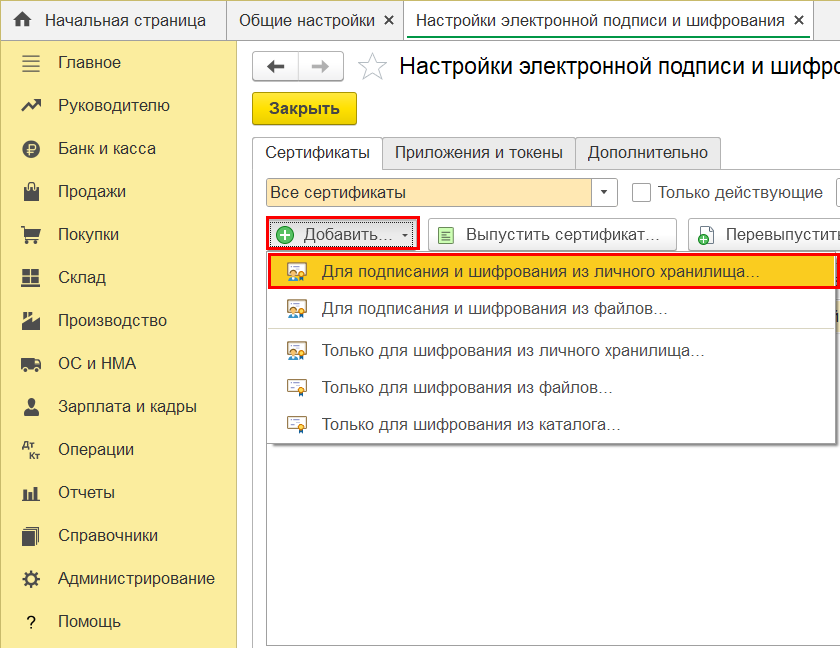Close the Настройки электронной подписи tab
This screenshot has height=648, width=840.
tap(799, 20)
